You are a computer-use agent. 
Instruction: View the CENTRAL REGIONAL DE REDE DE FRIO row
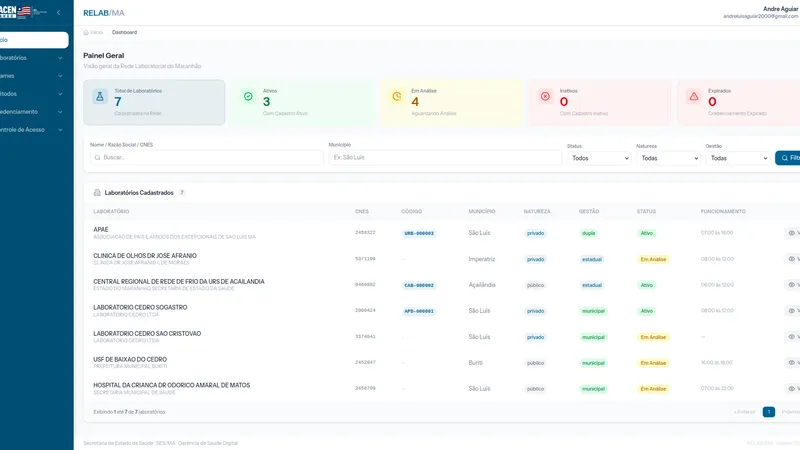791,285
